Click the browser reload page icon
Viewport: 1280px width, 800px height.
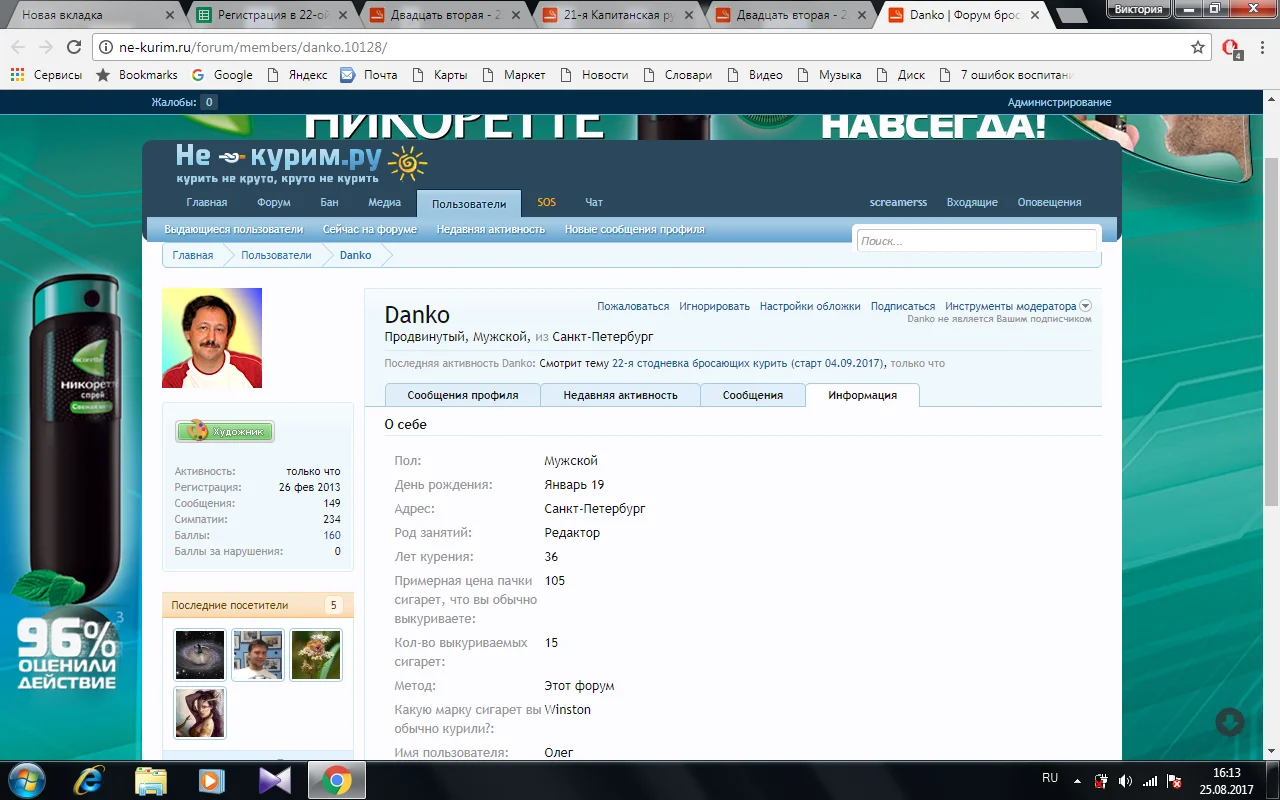tap(73, 47)
